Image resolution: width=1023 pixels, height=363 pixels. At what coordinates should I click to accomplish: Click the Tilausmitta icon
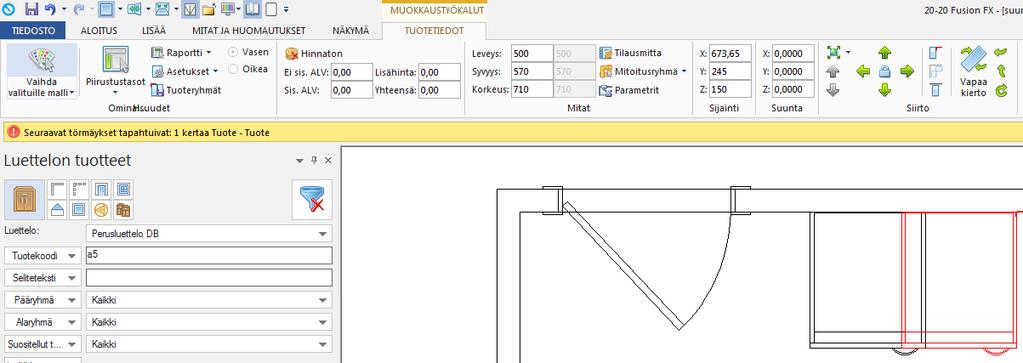[605, 53]
